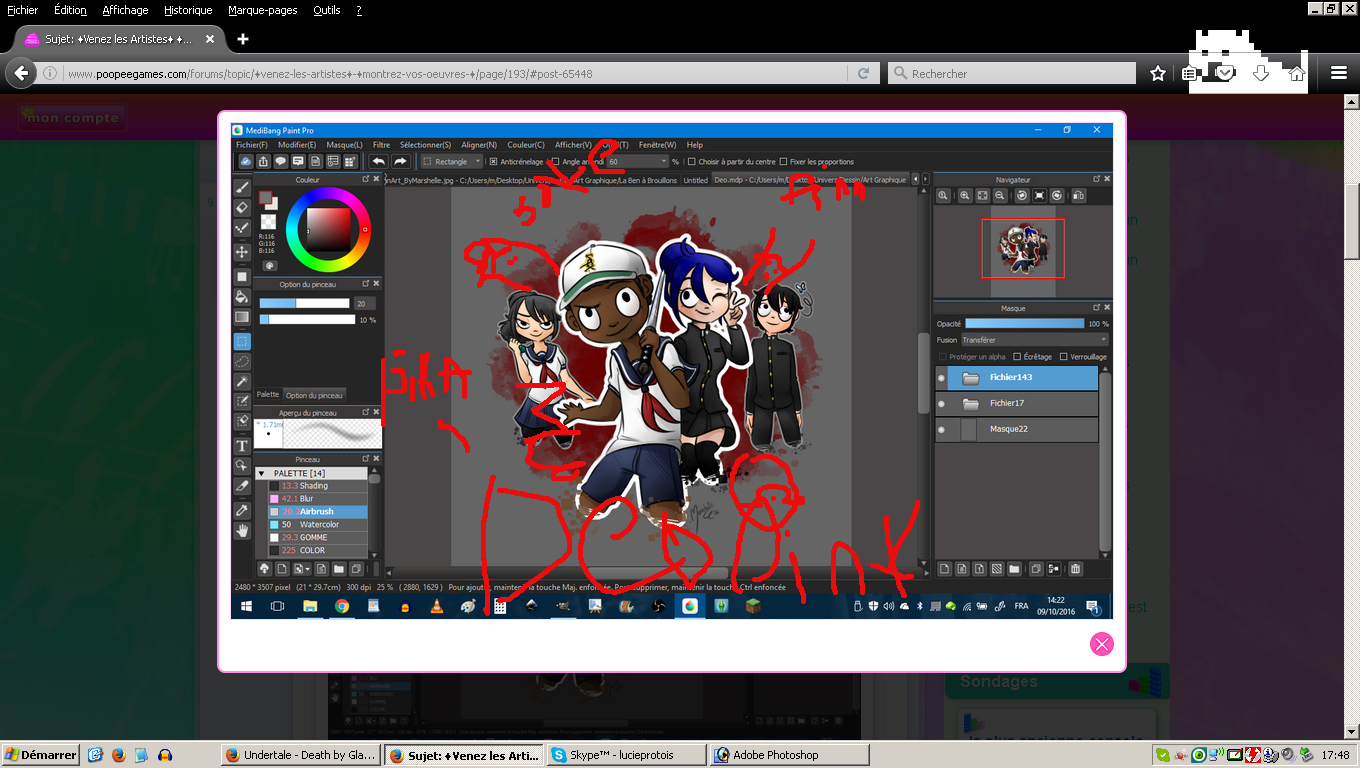Click the Navigator zoom out icon
This screenshot has width=1360, height=768.
(x=1002, y=196)
